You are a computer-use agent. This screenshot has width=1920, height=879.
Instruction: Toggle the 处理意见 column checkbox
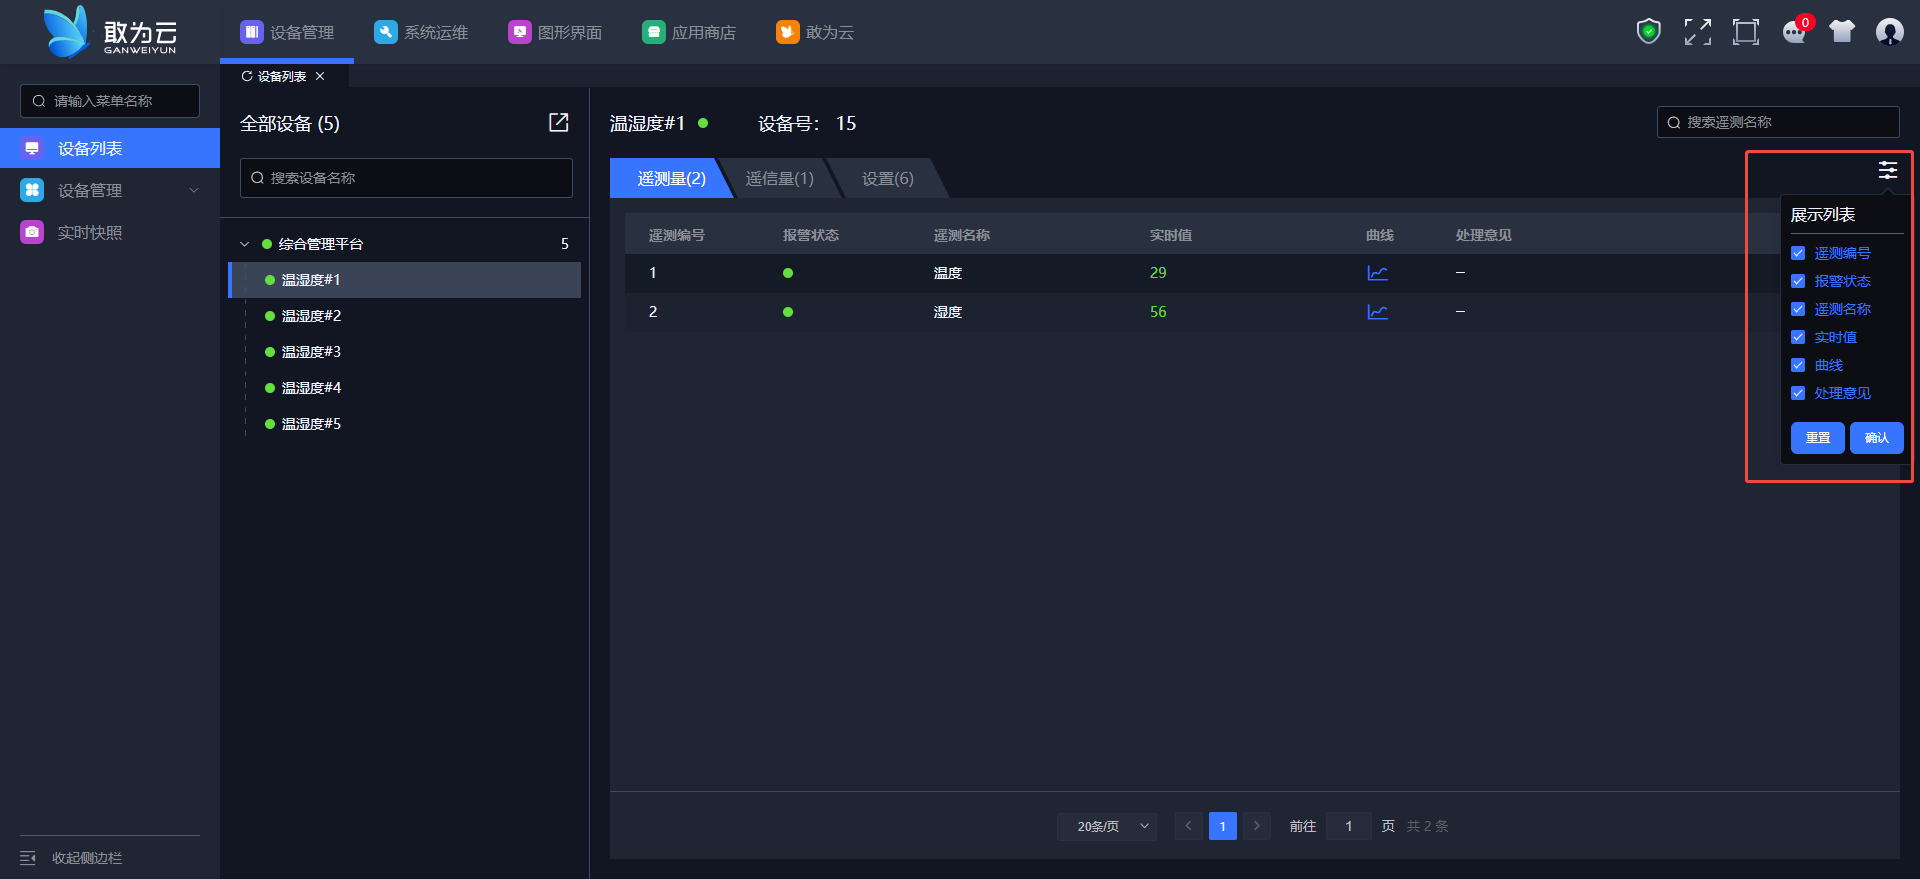pos(1798,394)
